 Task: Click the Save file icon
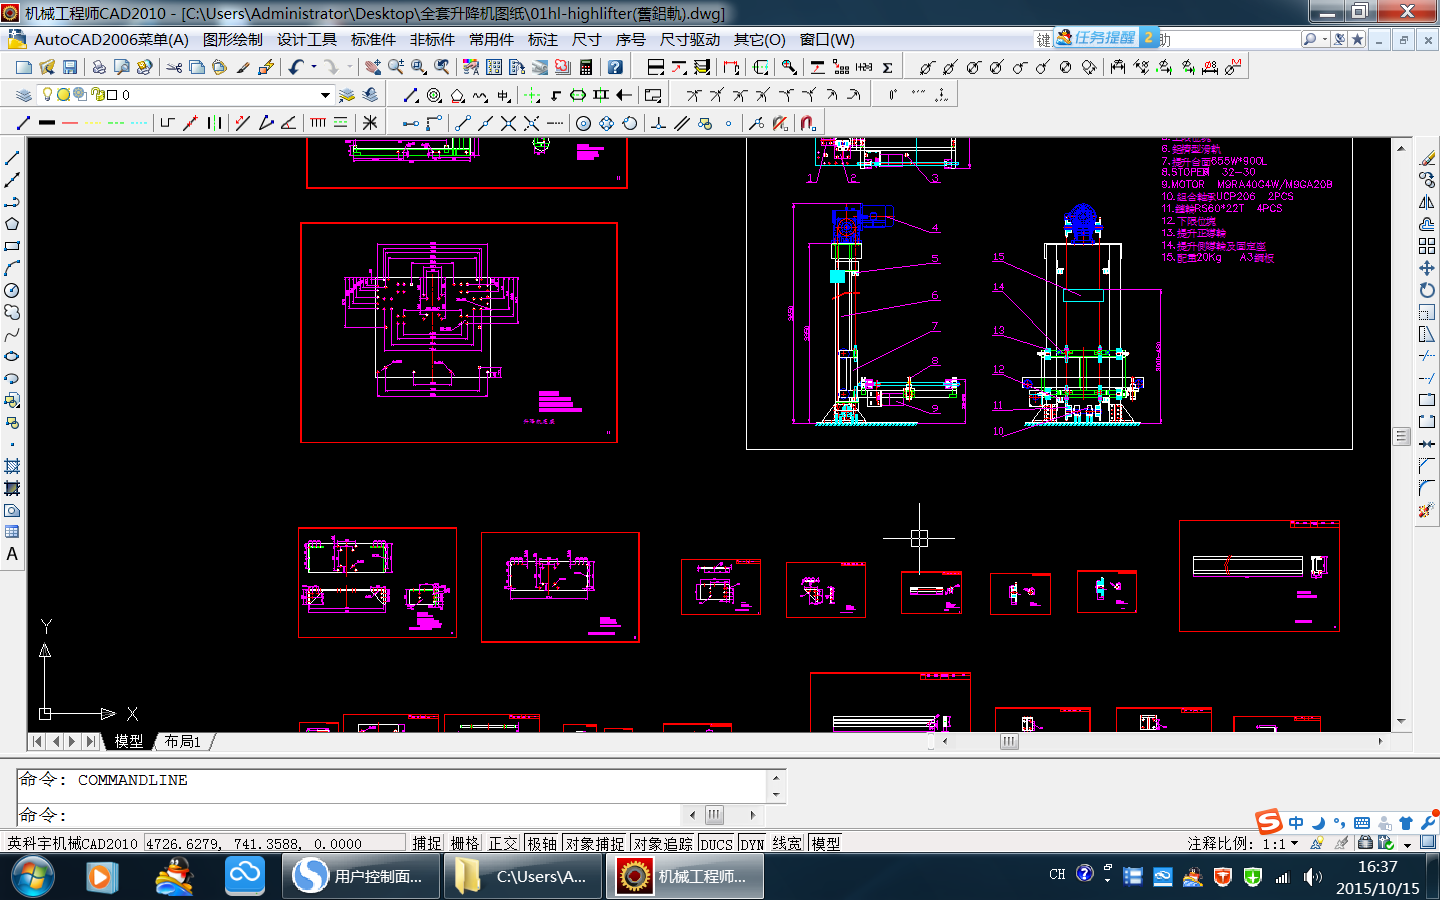click(70, 67)
